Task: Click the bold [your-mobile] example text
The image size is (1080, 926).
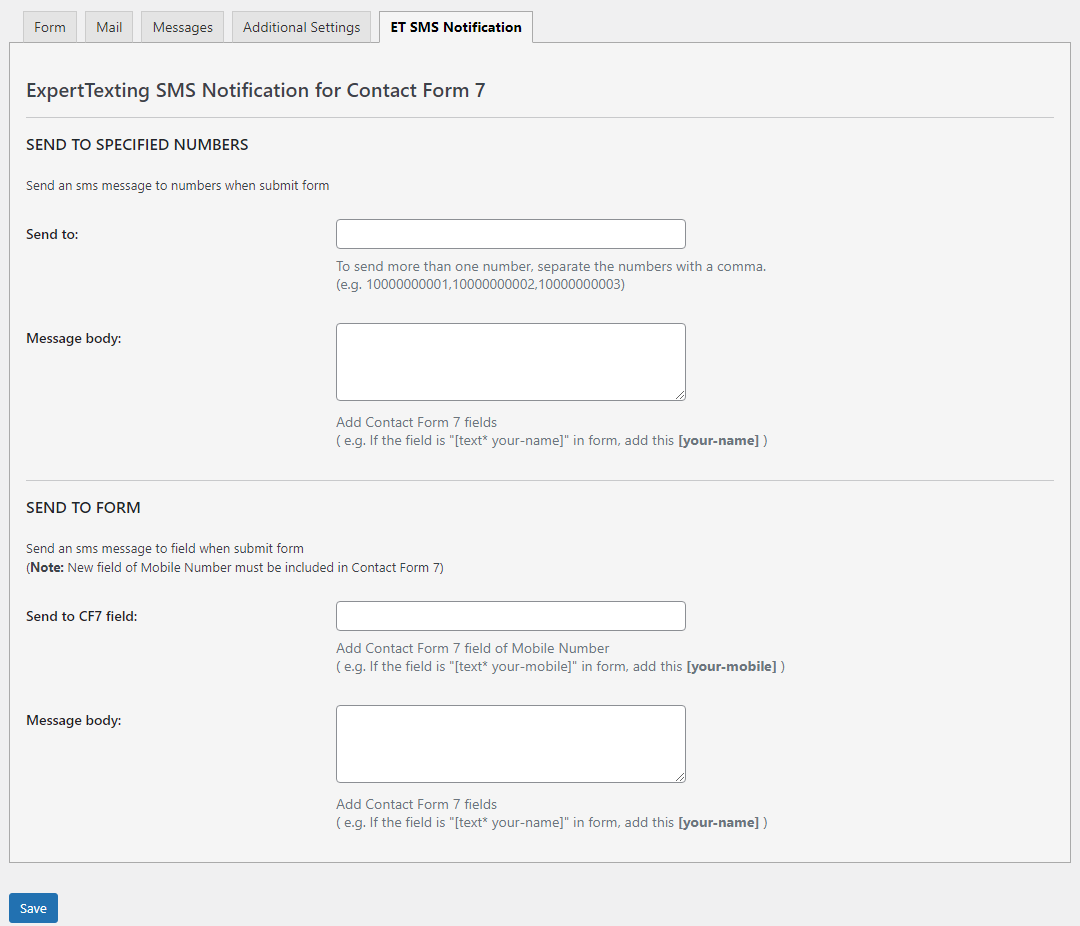Action: pos(731,666)
